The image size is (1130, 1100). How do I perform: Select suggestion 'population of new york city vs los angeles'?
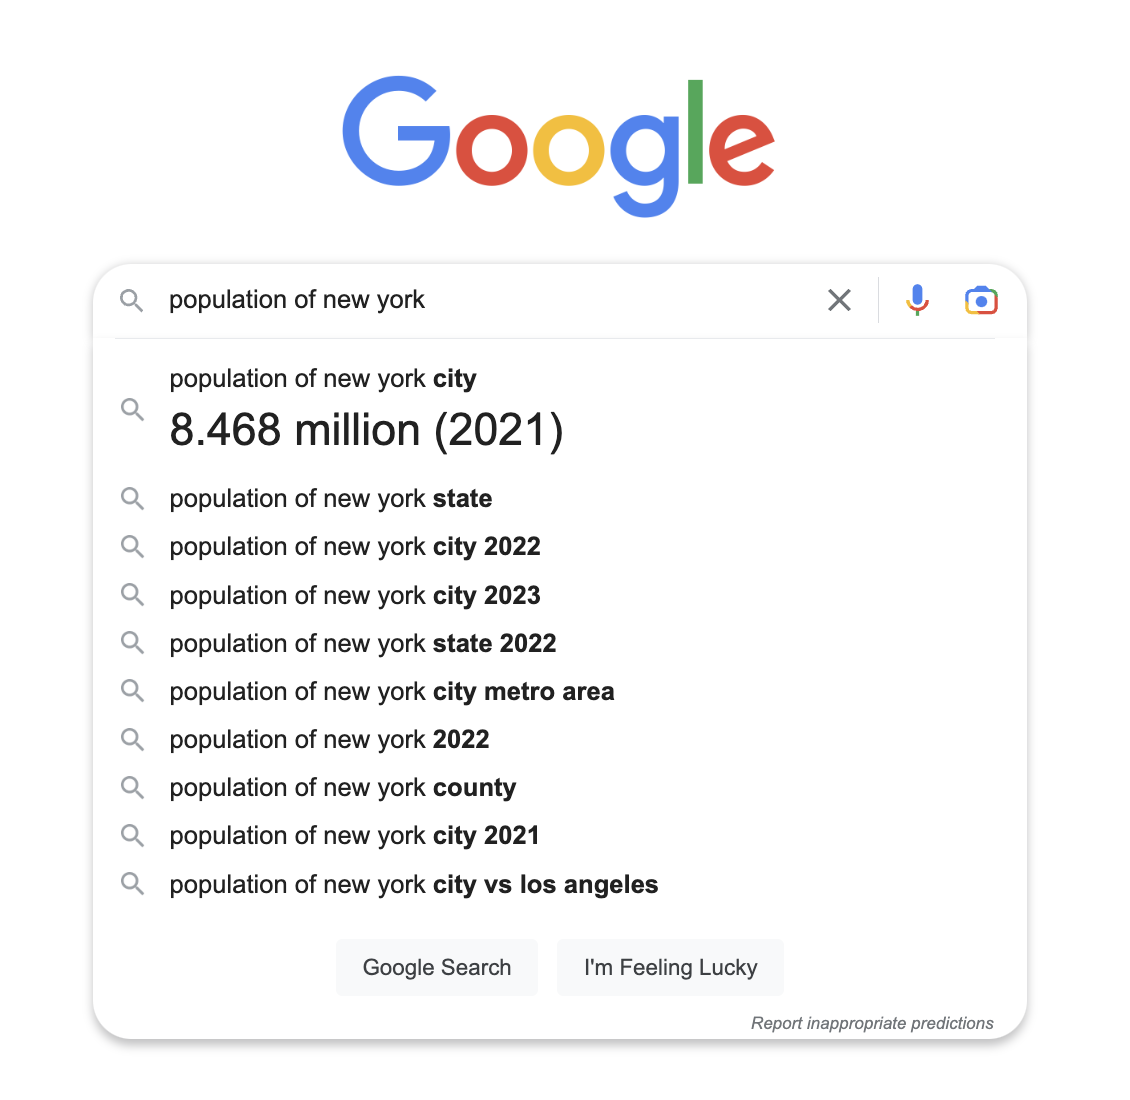click(x=413, y=884)
